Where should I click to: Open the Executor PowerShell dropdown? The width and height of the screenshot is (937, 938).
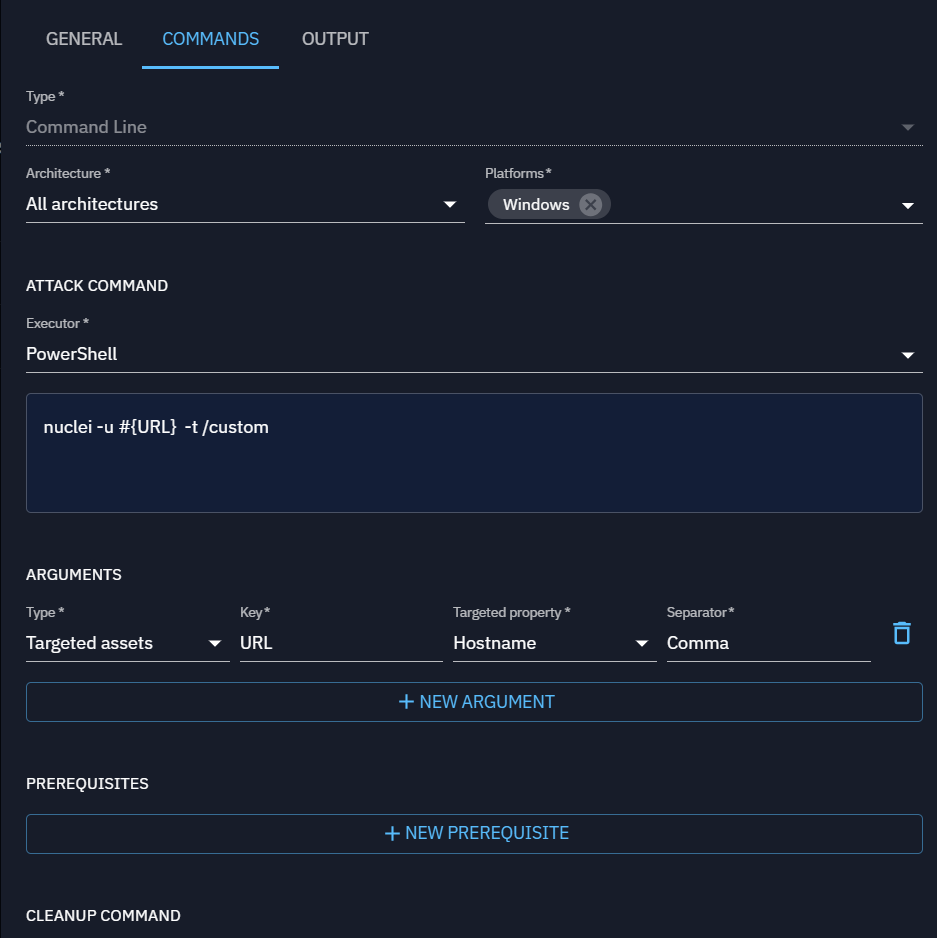tap(907, 355)
